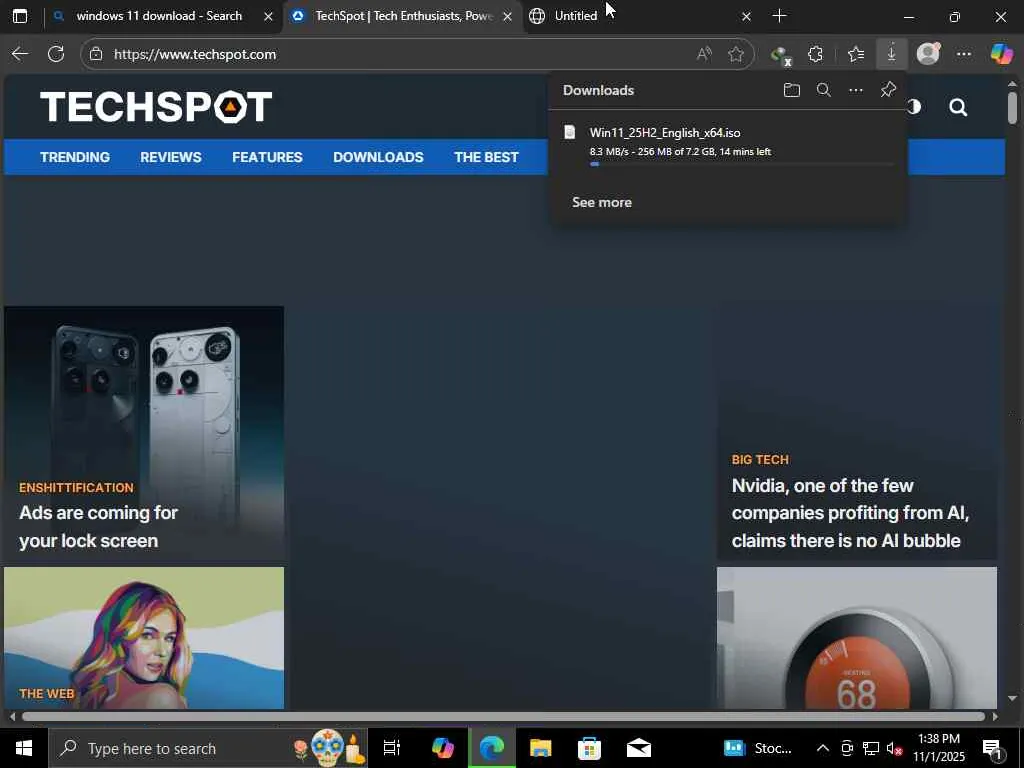Open the tab actions menu icon
The image size is (1024, 768).
[20, 16]
